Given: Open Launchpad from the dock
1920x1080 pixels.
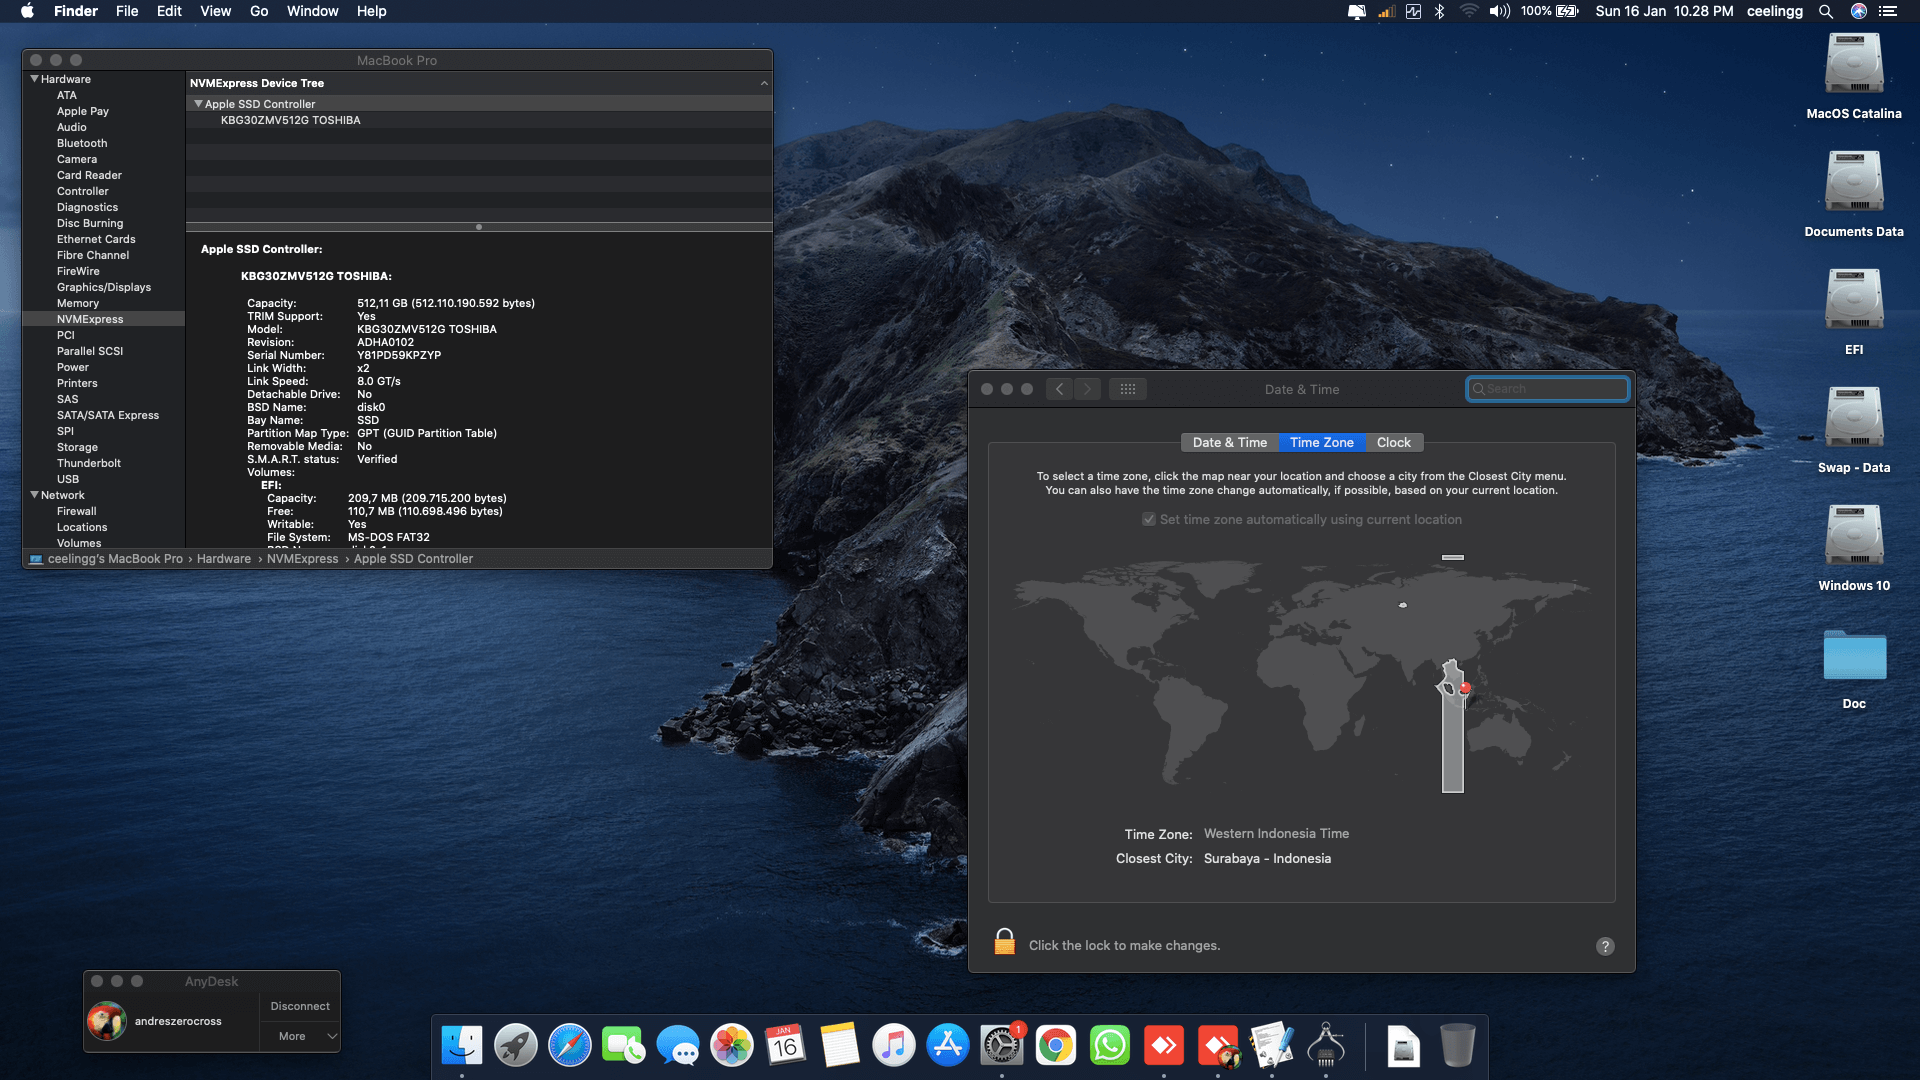Looking at the screenshot, I should 516,1046.
